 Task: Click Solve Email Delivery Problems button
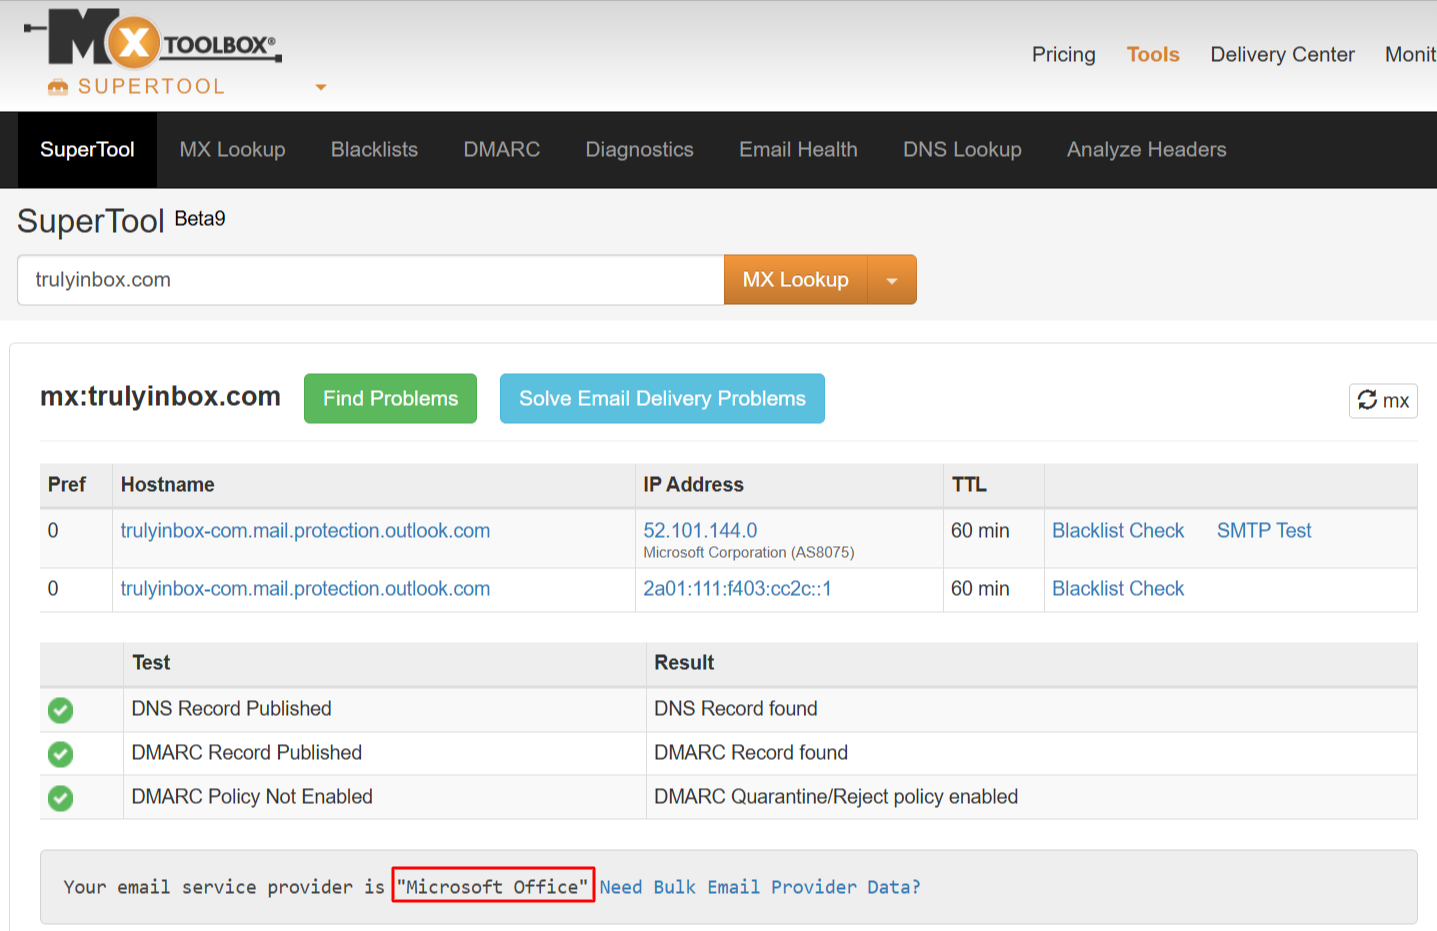(662, 398)
